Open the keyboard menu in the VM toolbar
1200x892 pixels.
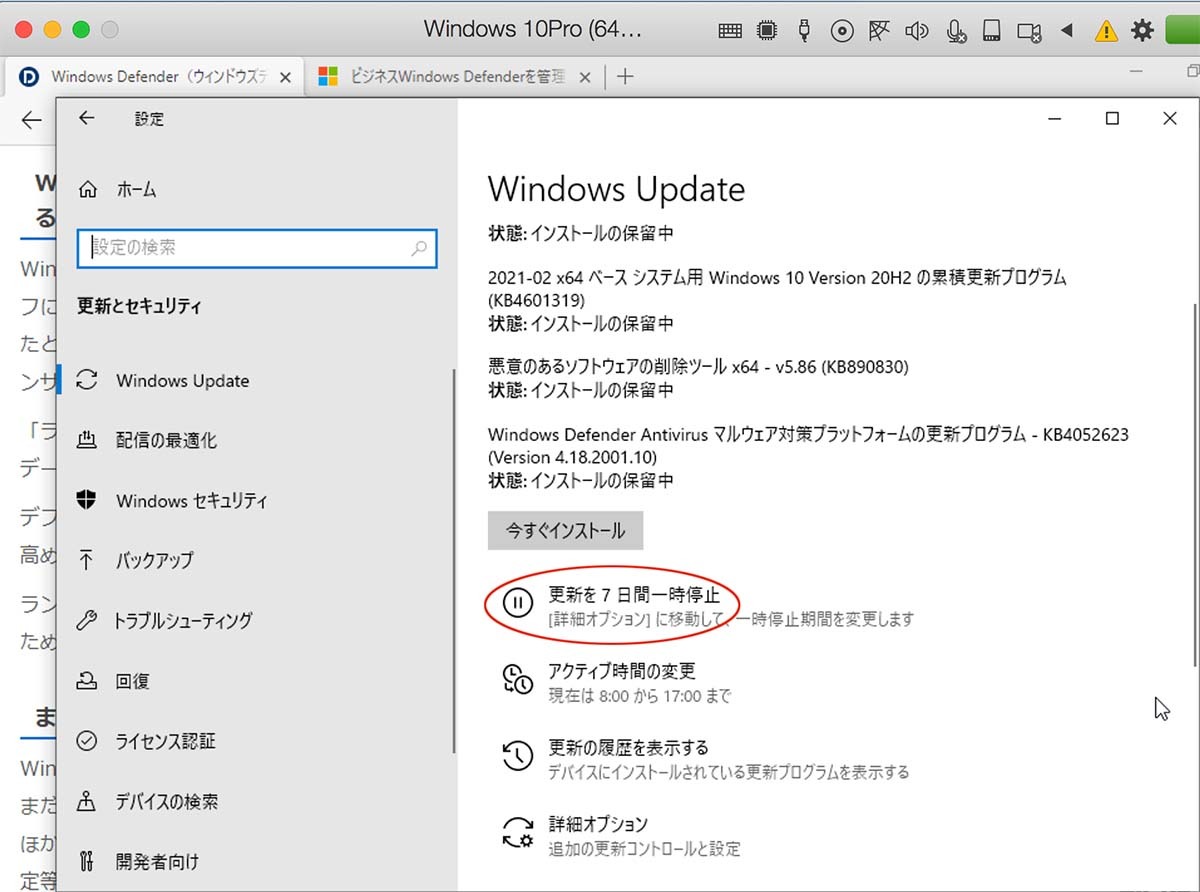[x=730, y=31]
